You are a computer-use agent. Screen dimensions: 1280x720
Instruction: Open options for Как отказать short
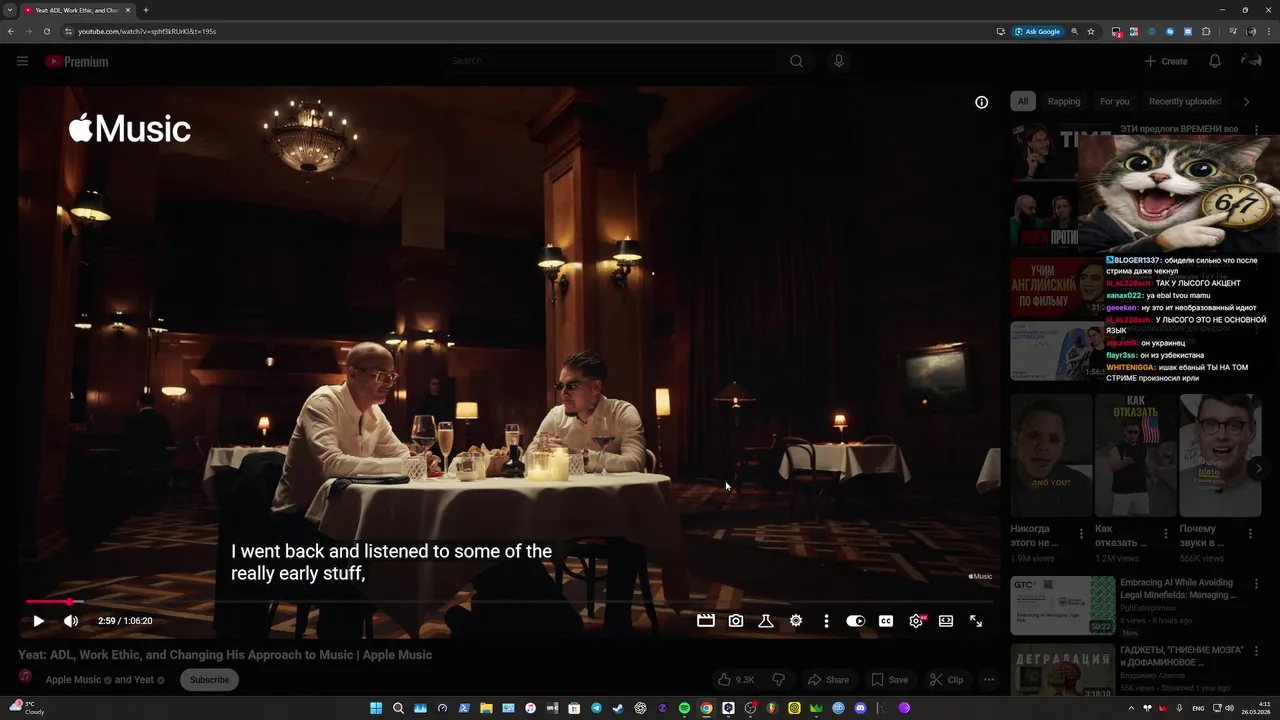pos(1165,533)
